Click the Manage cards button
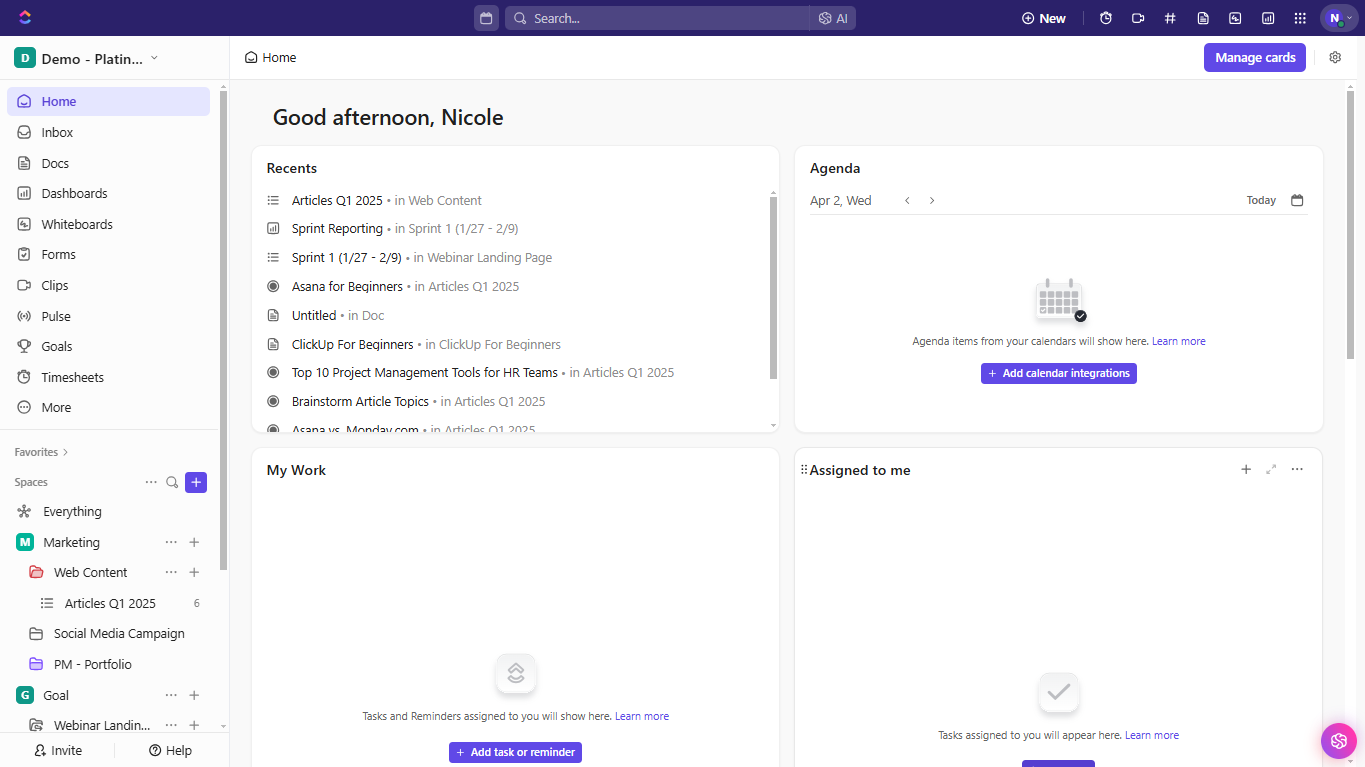This screenshot has height=767, width=1365. coord(1255,58)
